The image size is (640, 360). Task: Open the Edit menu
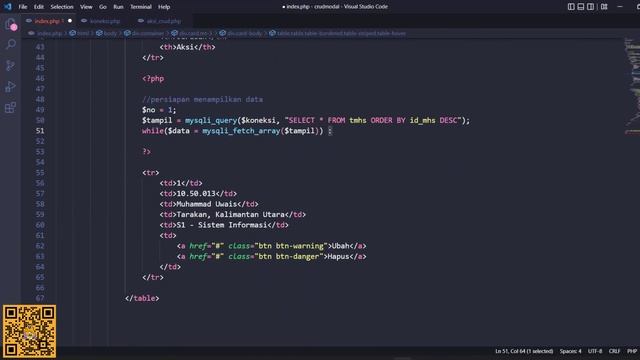(x=39, y=7)
